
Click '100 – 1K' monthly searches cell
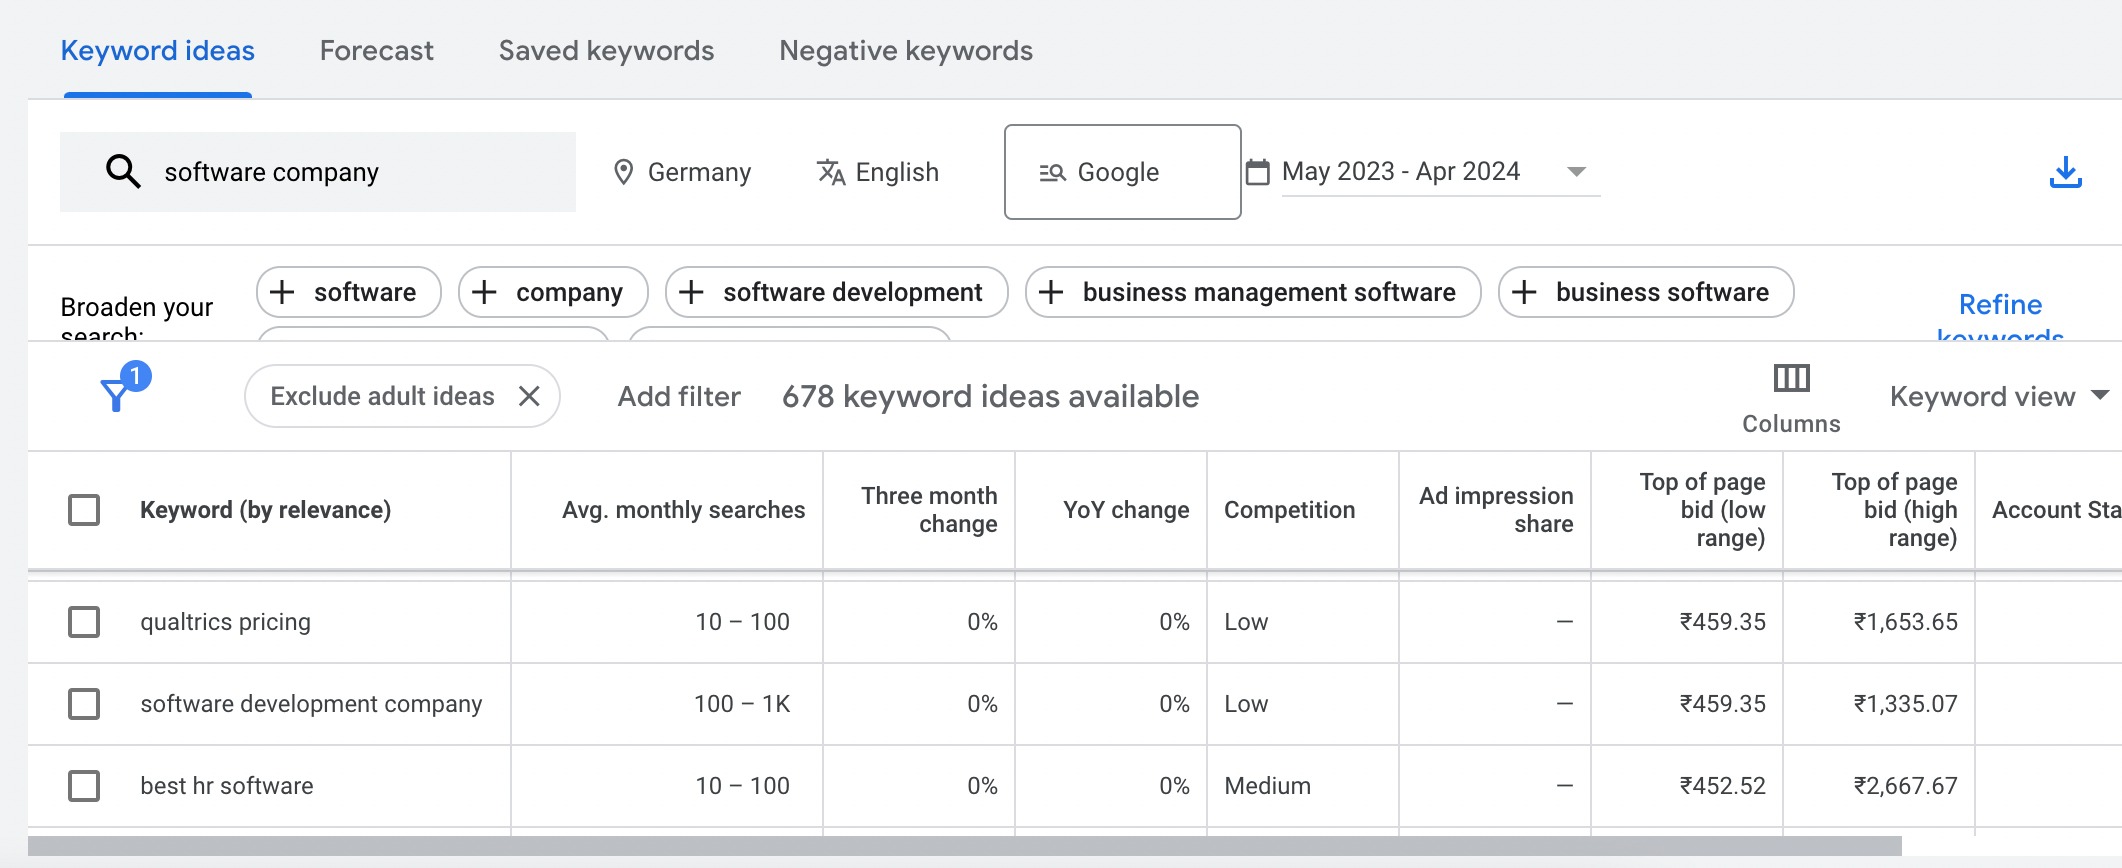pyautogui.click(x=742, y=704)
